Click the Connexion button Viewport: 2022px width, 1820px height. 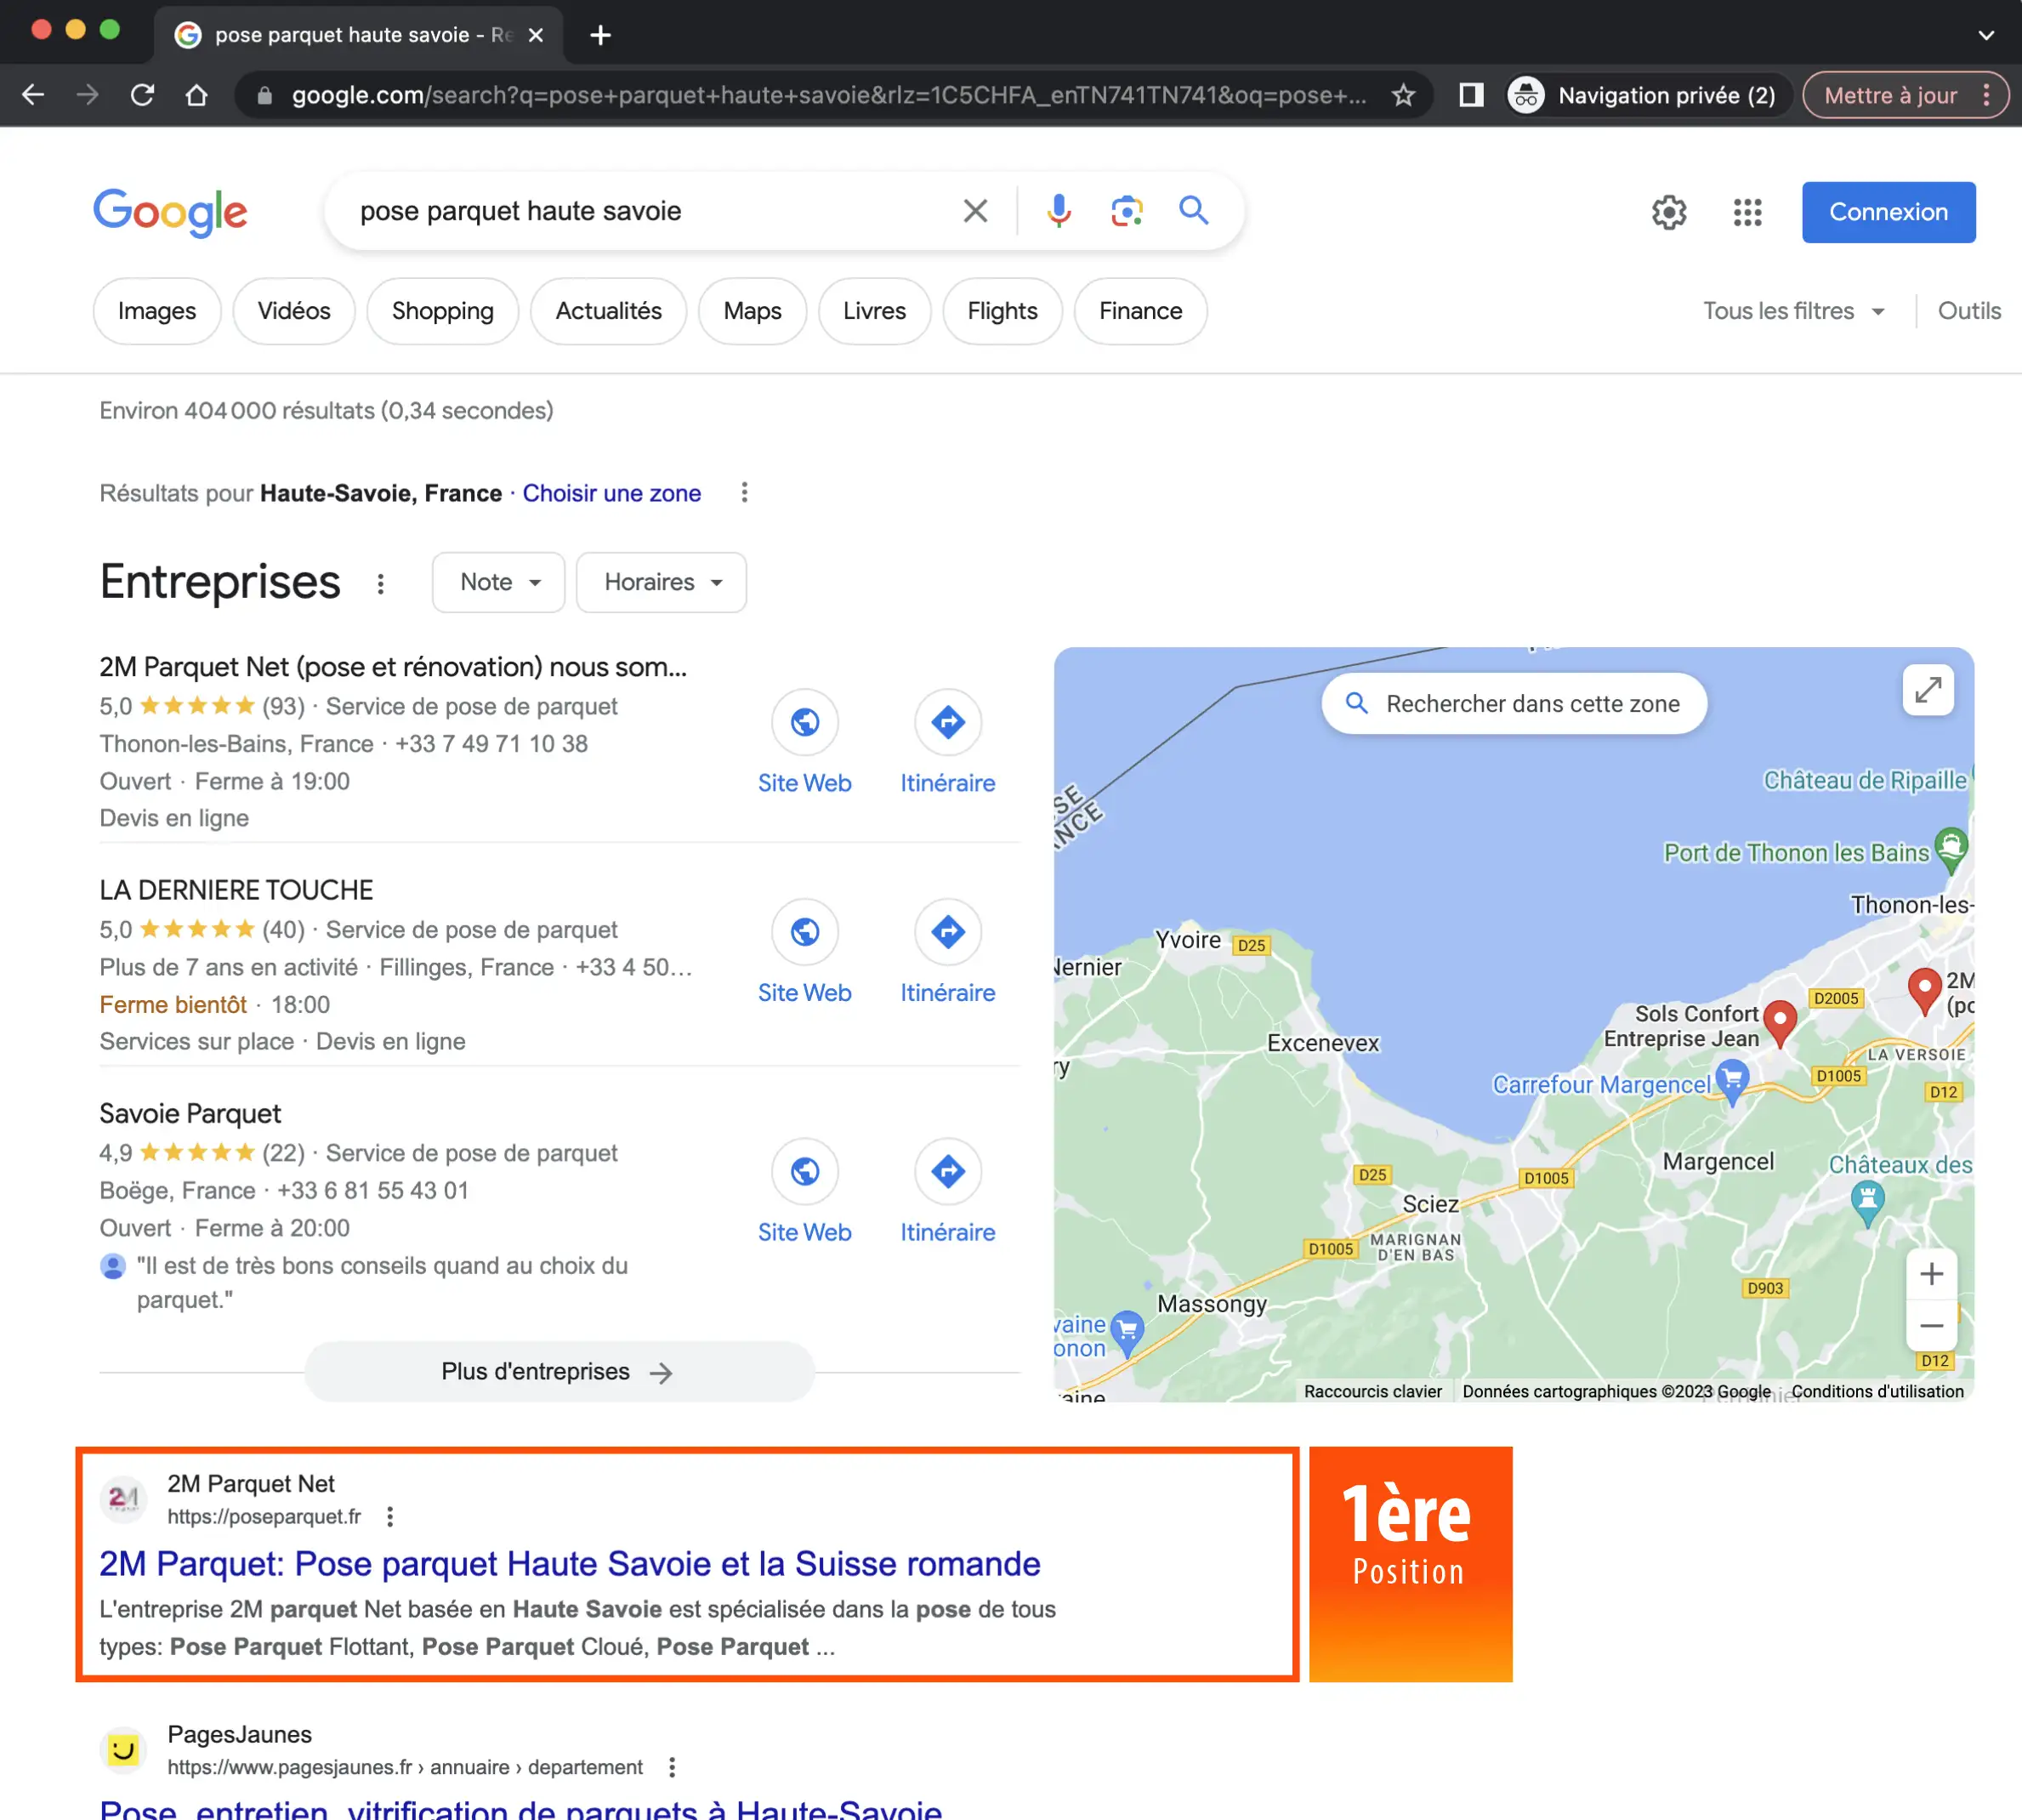coord(1888,212)
